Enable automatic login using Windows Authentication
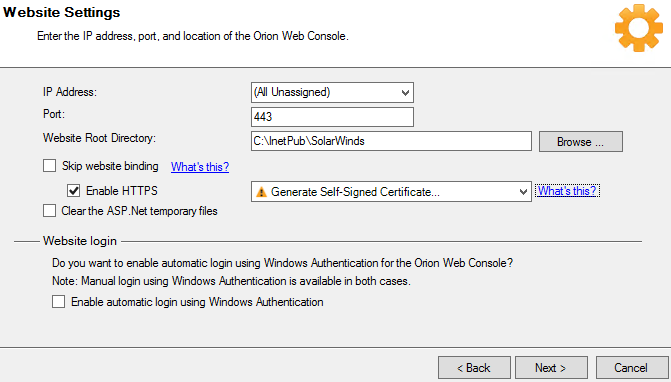Image resolution: width=671 pixels, height=382 pixels. (x=59, y=302)
